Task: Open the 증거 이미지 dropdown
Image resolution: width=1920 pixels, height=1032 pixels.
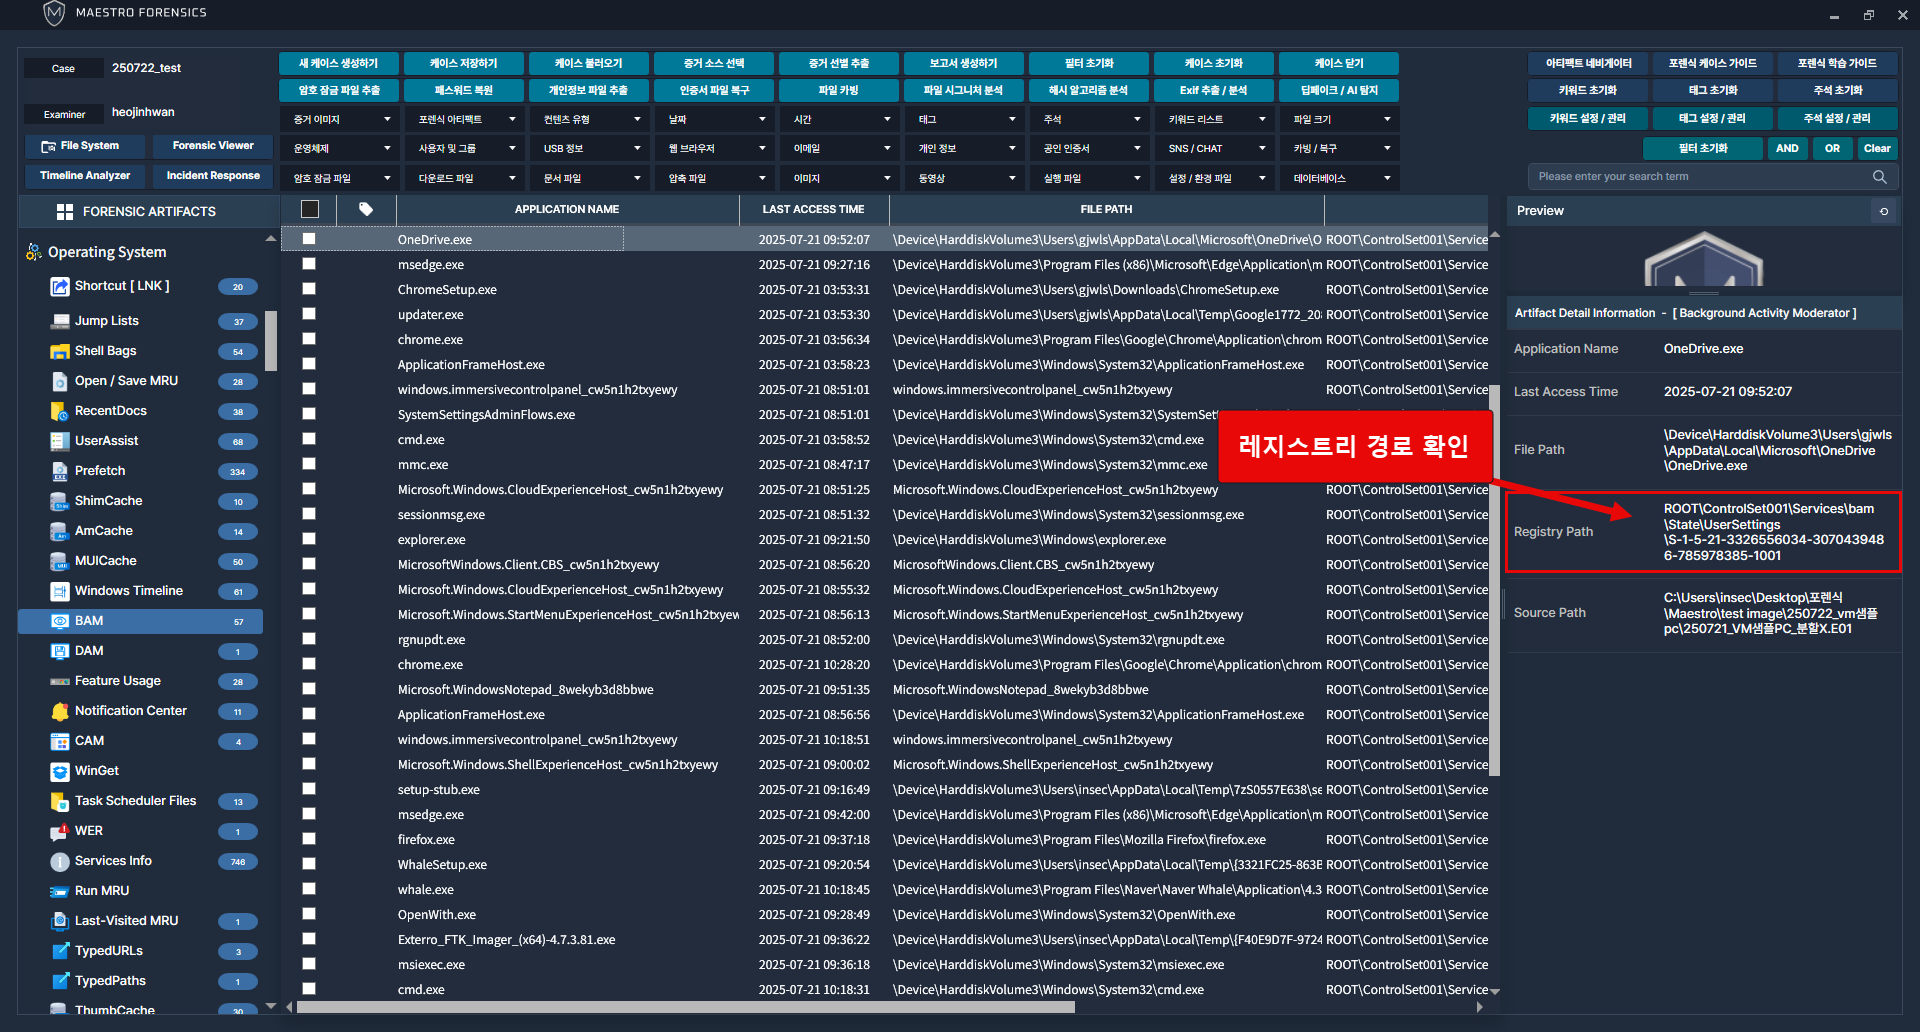Action: pos(340,119)
